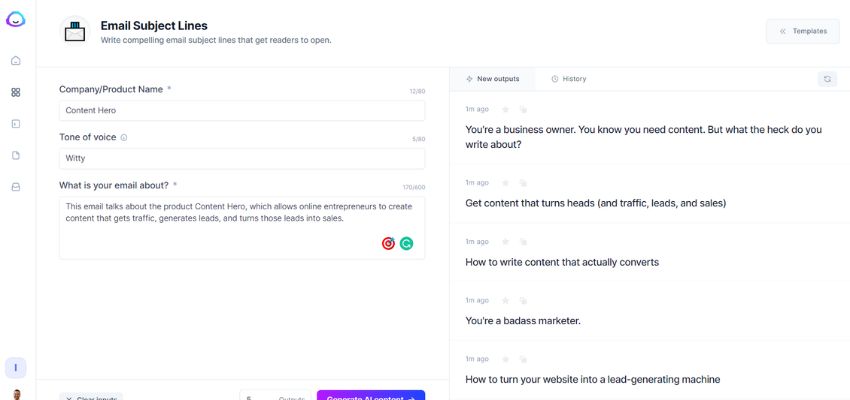
Task: Click the 'Email Subject Lines' heading
Action: point(154,25)
